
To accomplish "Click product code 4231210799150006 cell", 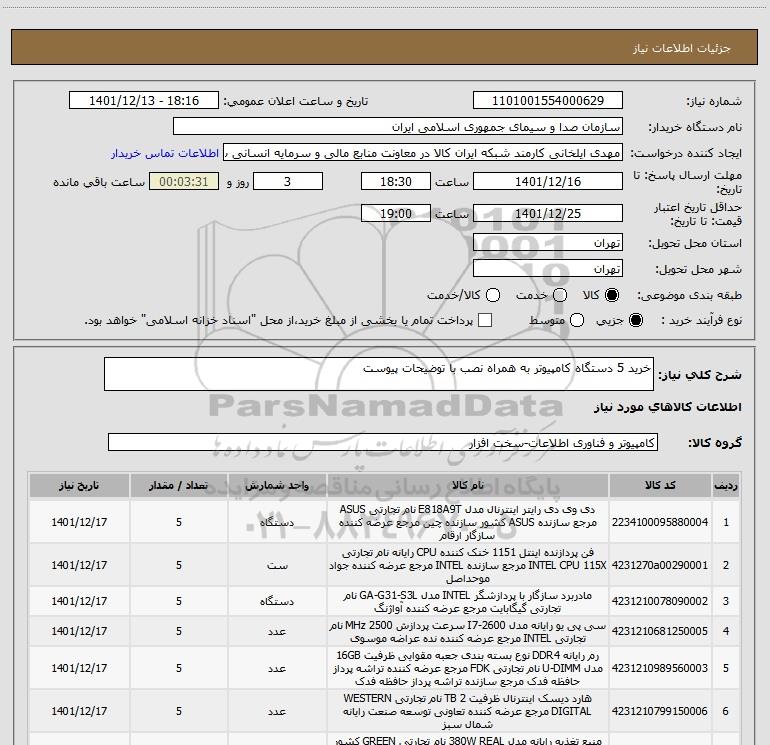I will [x=660, y=712].
